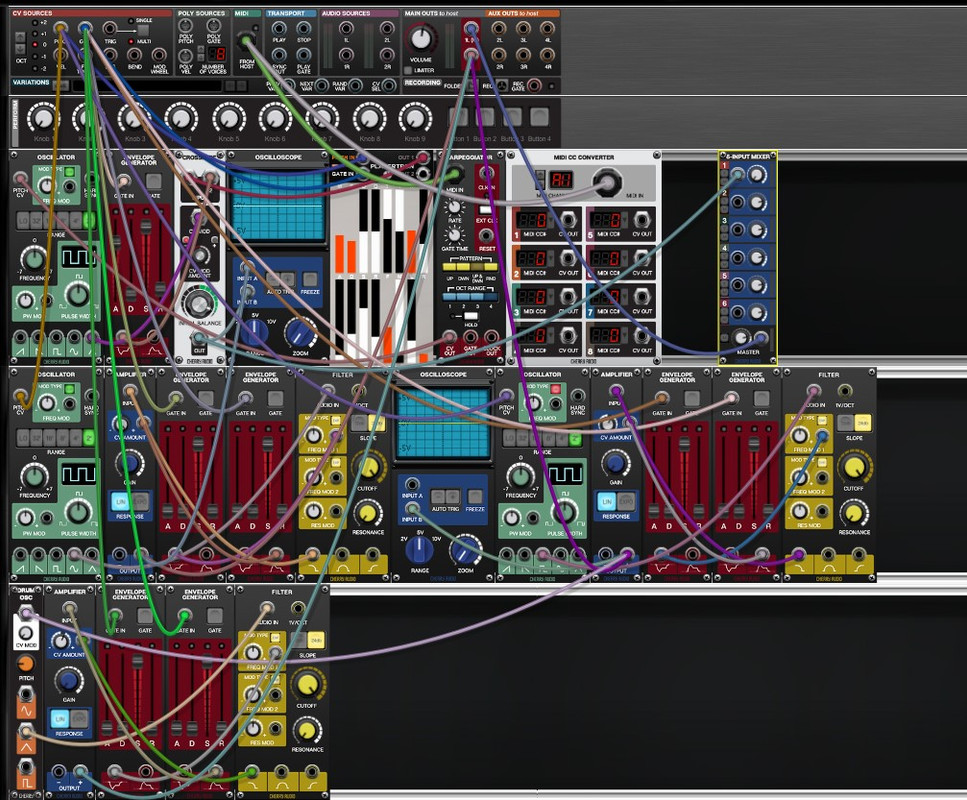This screenshot has width=967, height=800.
Task: Click the OCT down arrow button
Action: coord(20,49)
